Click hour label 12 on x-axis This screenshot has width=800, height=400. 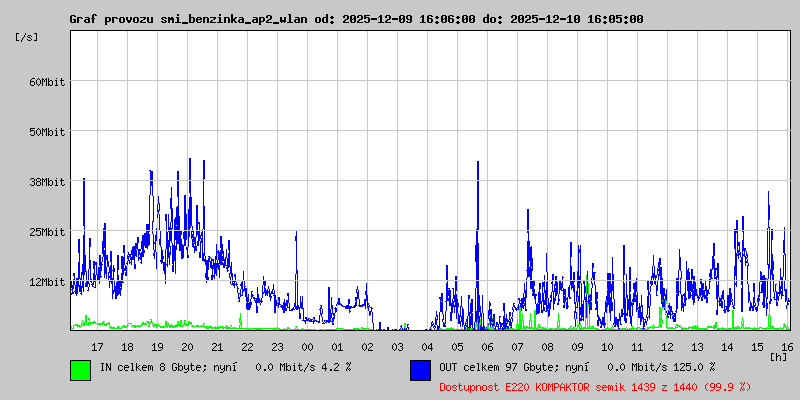point(667,347)
